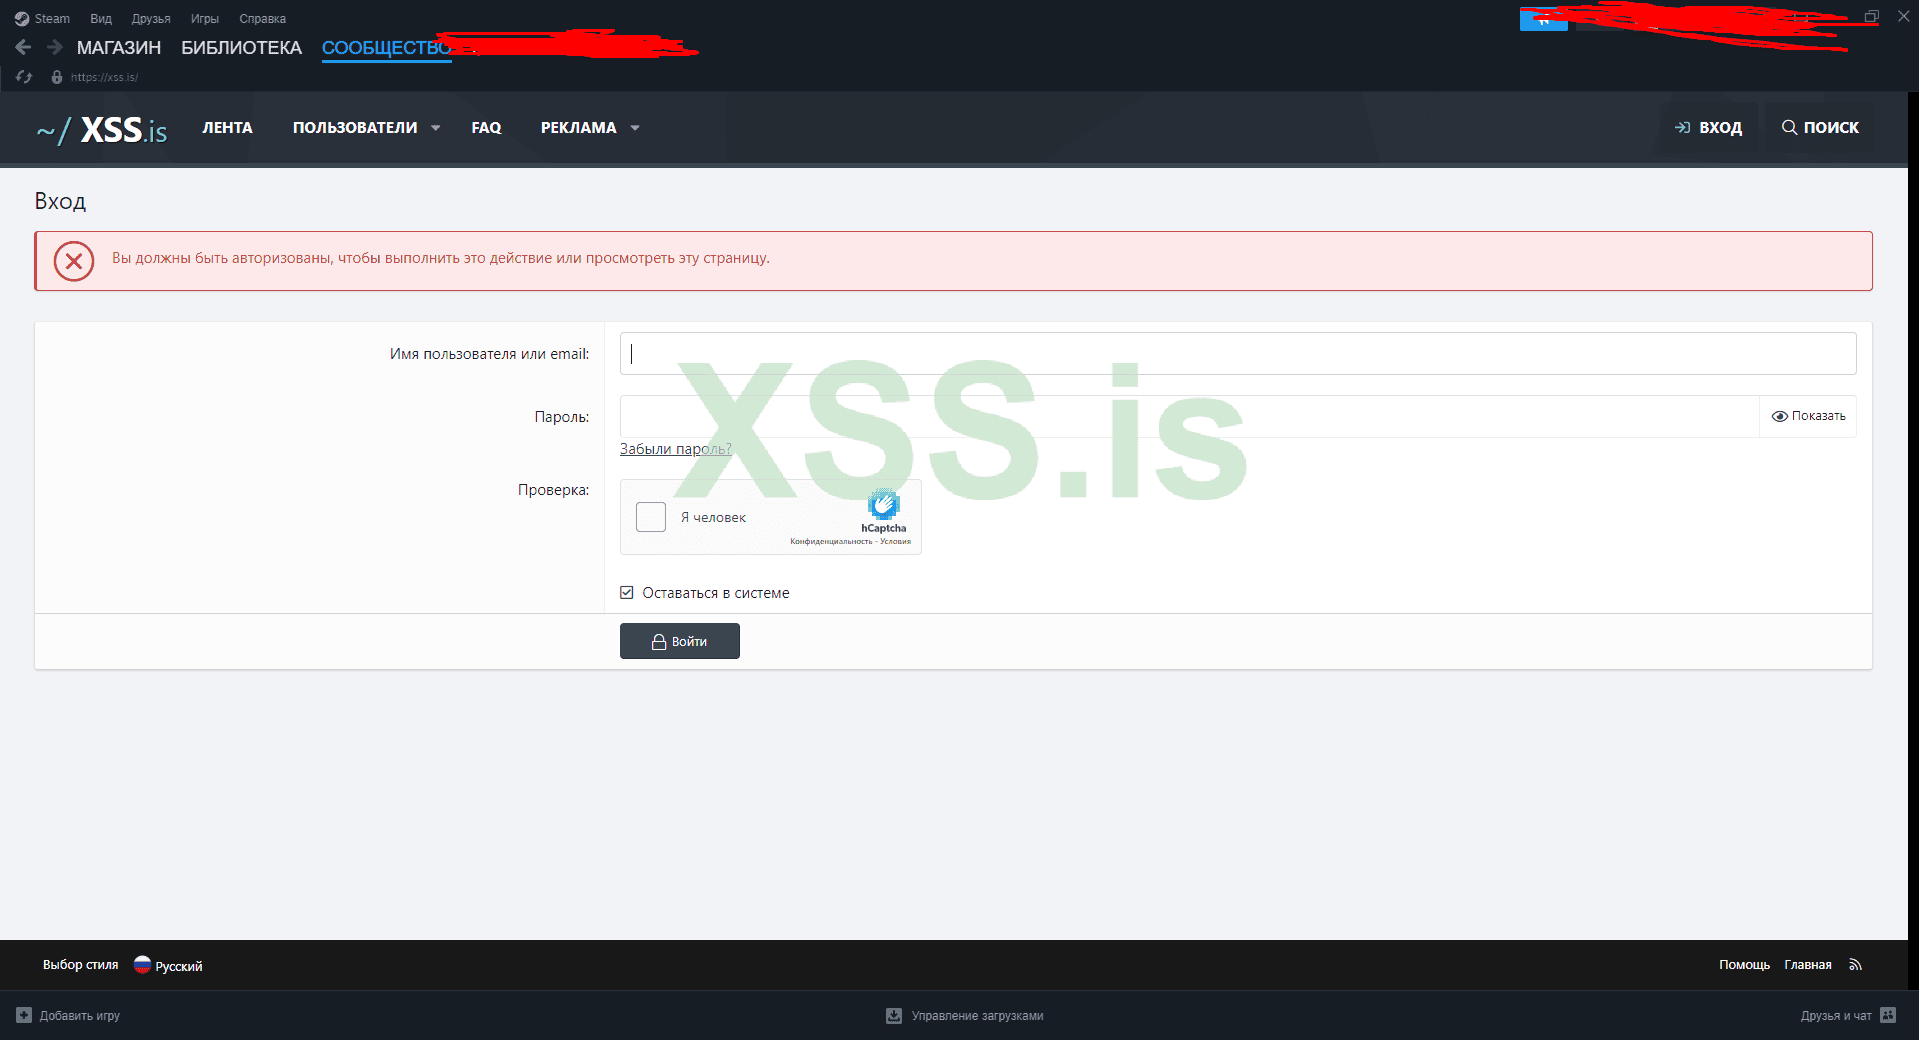
Task: Open the РЕКЛАМА section
Action: (x=579, y=128)
